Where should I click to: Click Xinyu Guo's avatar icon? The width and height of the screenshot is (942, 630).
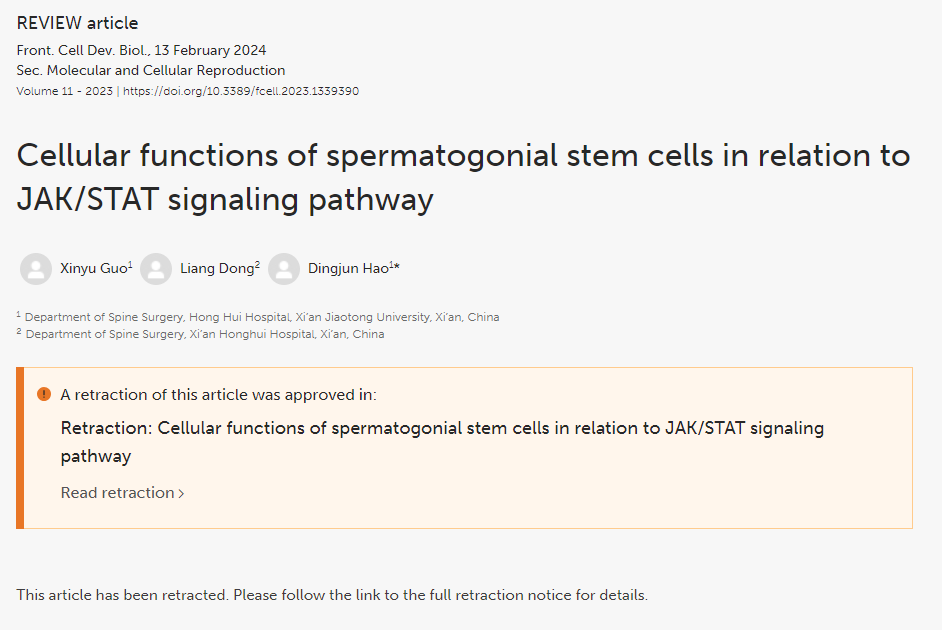coord(36,268)
